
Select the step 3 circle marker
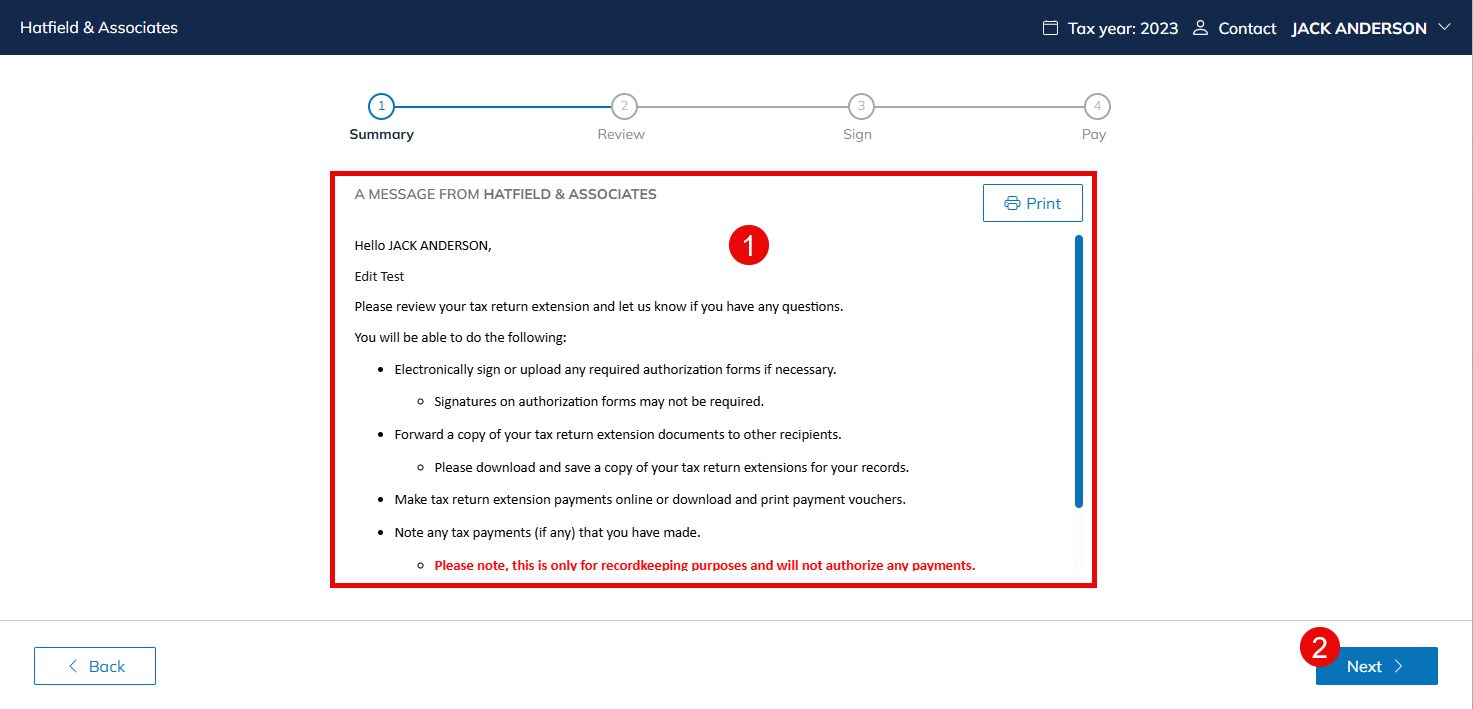[x=860, y=106]
